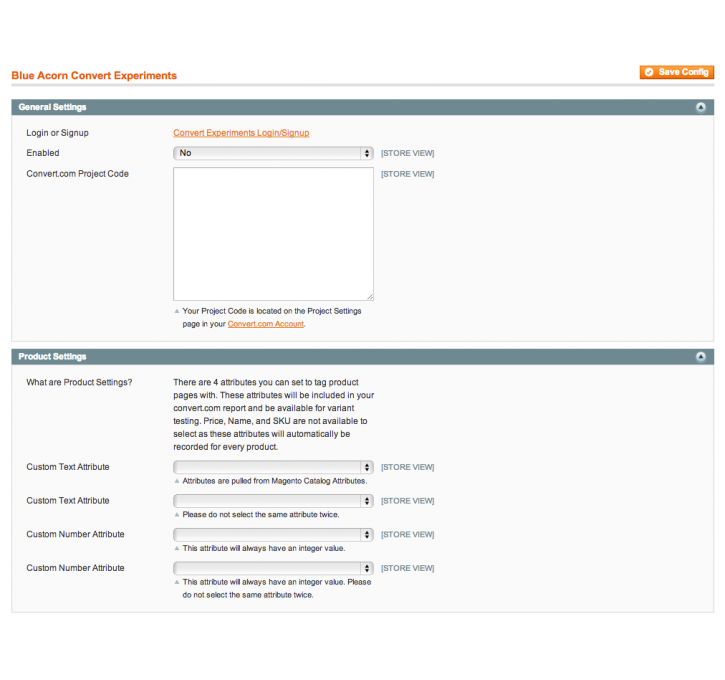The width and height of the screenshot is (725, 680).
Task: Click the [STORE VIEW] text beside Project Code
Action: pos(407,174)
